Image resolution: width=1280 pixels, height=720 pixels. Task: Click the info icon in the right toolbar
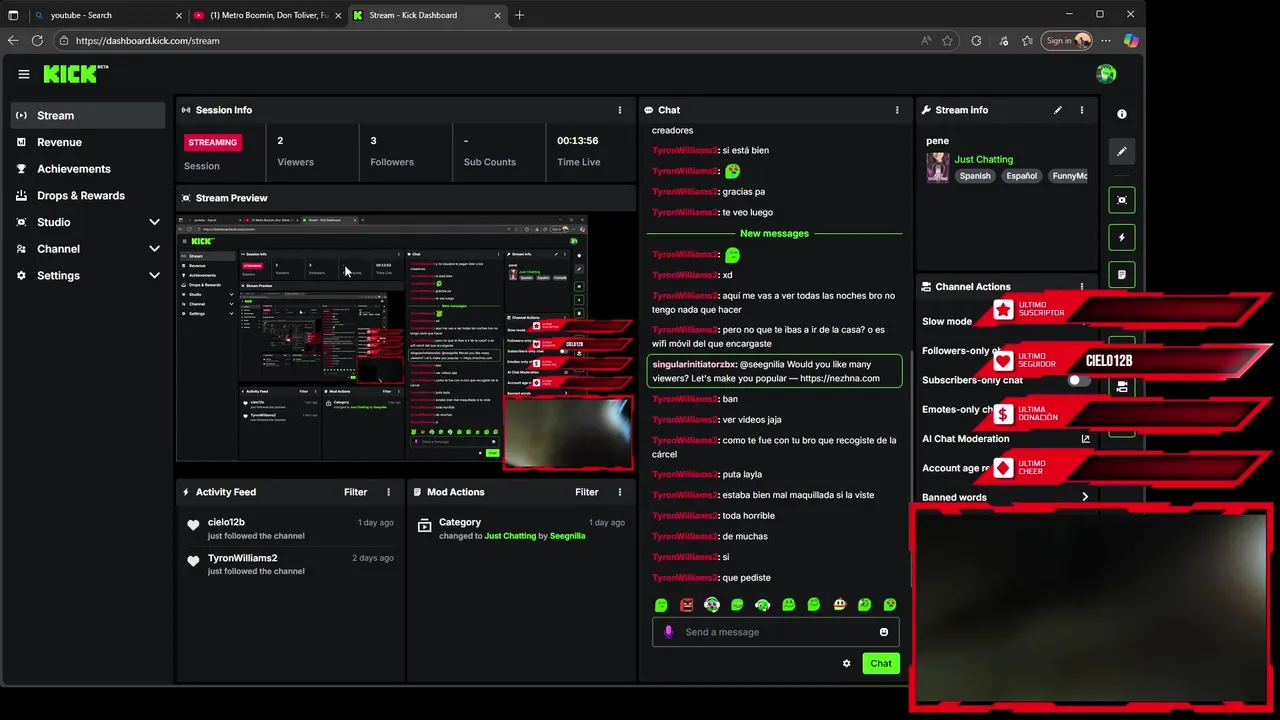coord(1122,115)
